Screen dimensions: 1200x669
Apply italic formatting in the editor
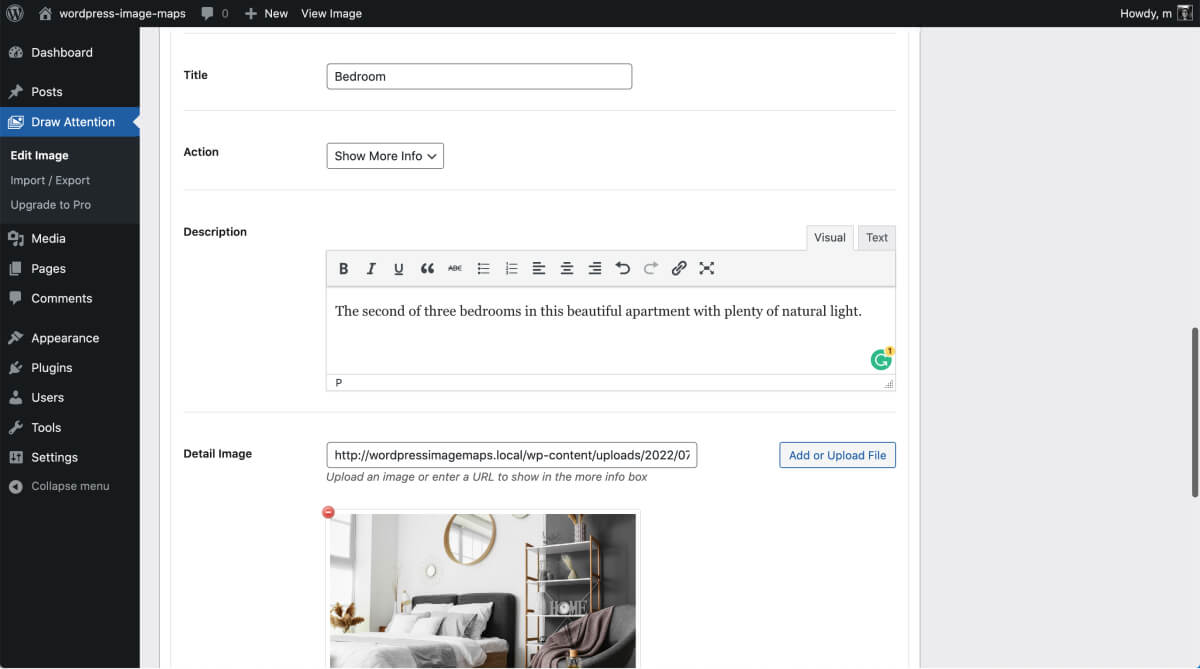click(x=371, y=268)
